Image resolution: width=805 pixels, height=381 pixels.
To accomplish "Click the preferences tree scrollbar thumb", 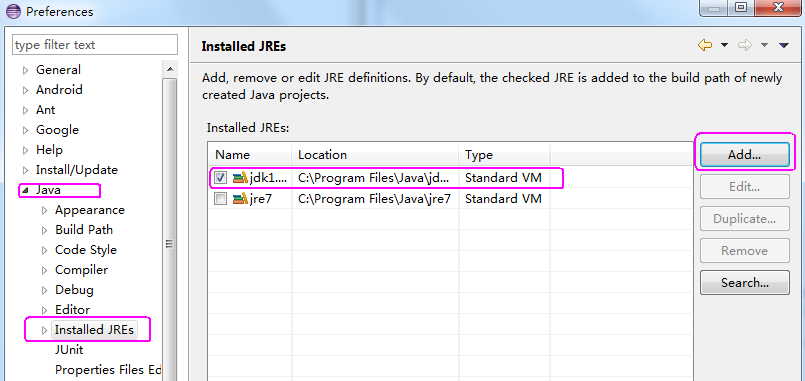I will [x=170, y=243].
